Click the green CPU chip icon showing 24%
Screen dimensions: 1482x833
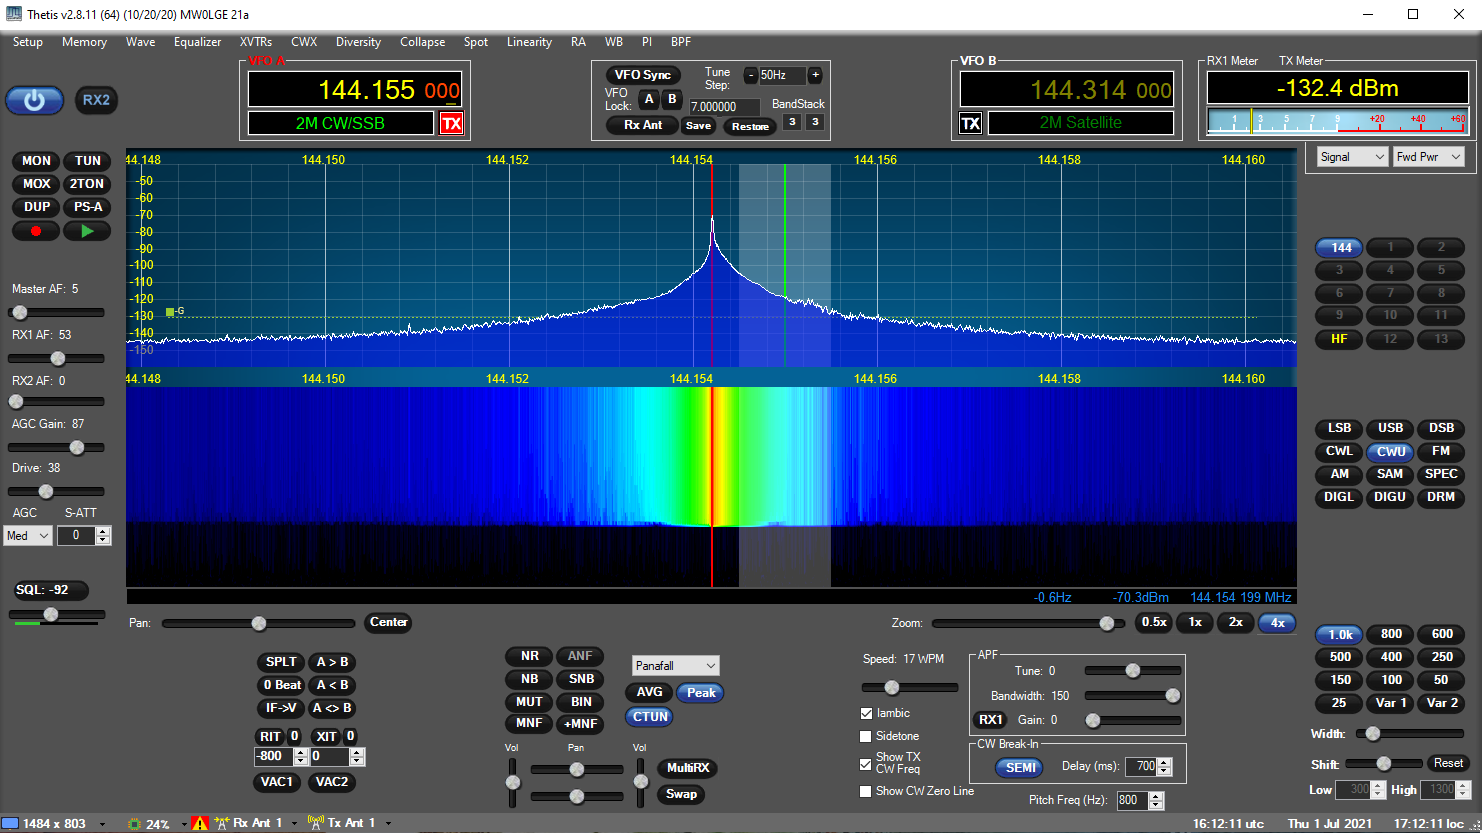(x=133, y=823)
